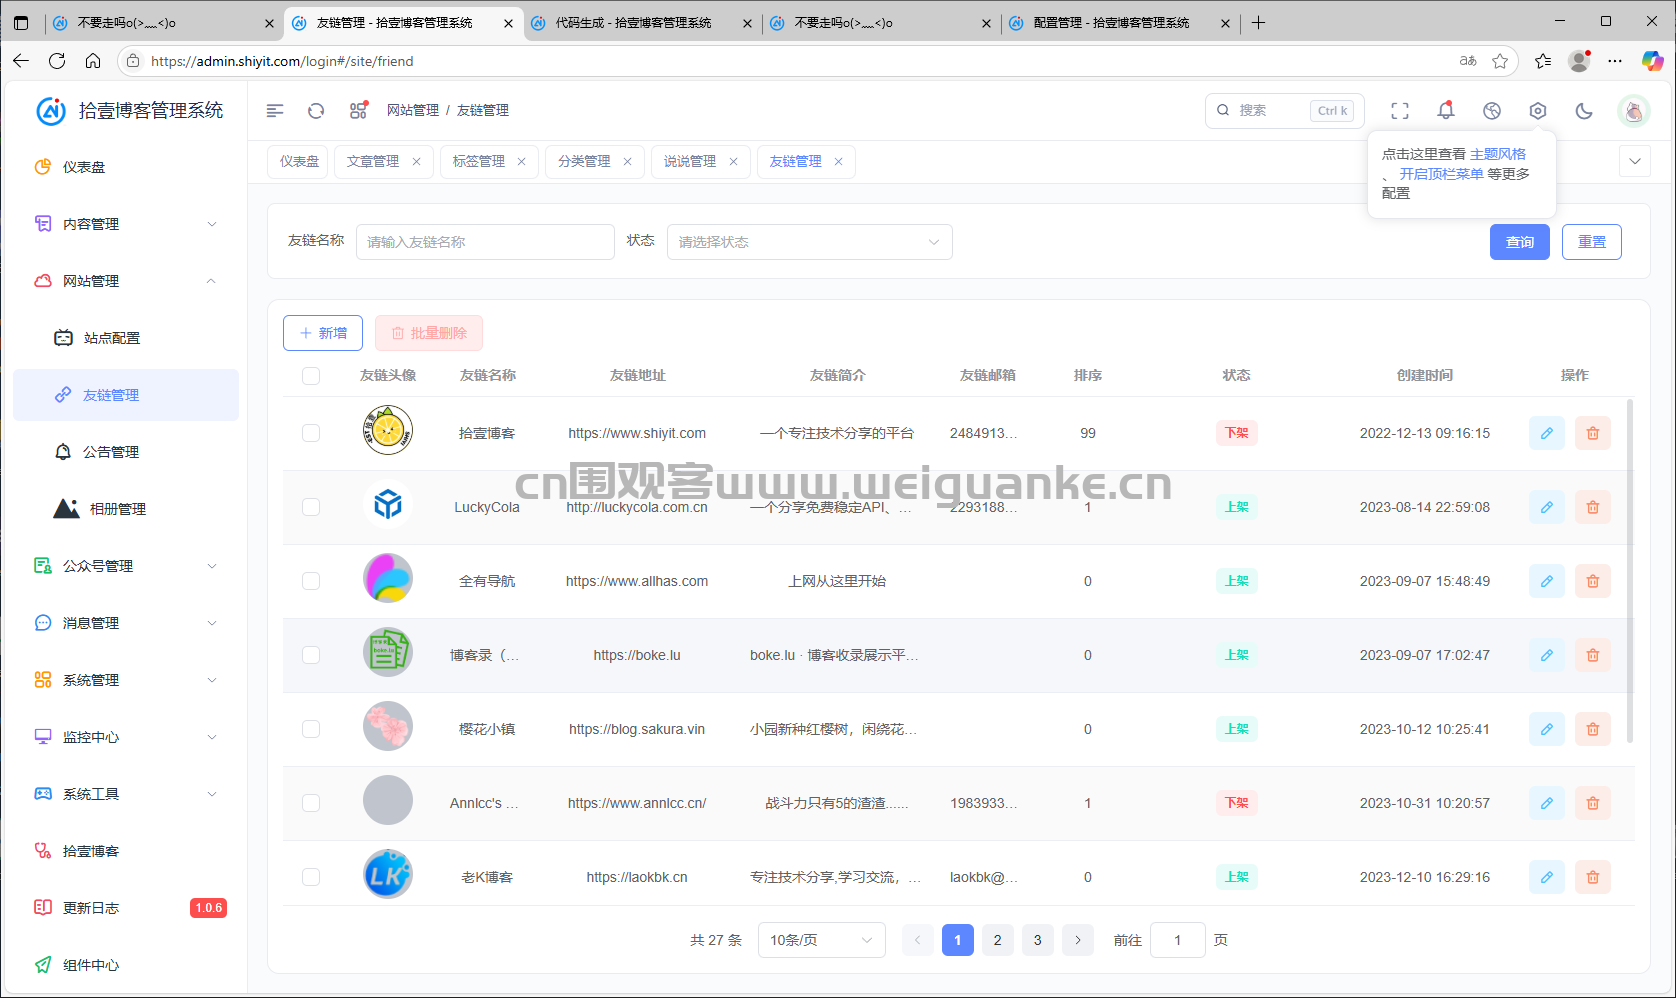Viewport: 1676px width, 998px height.
Task: Collapse the 网站管理 sidebar menu
Action: [x=126, y=281]
